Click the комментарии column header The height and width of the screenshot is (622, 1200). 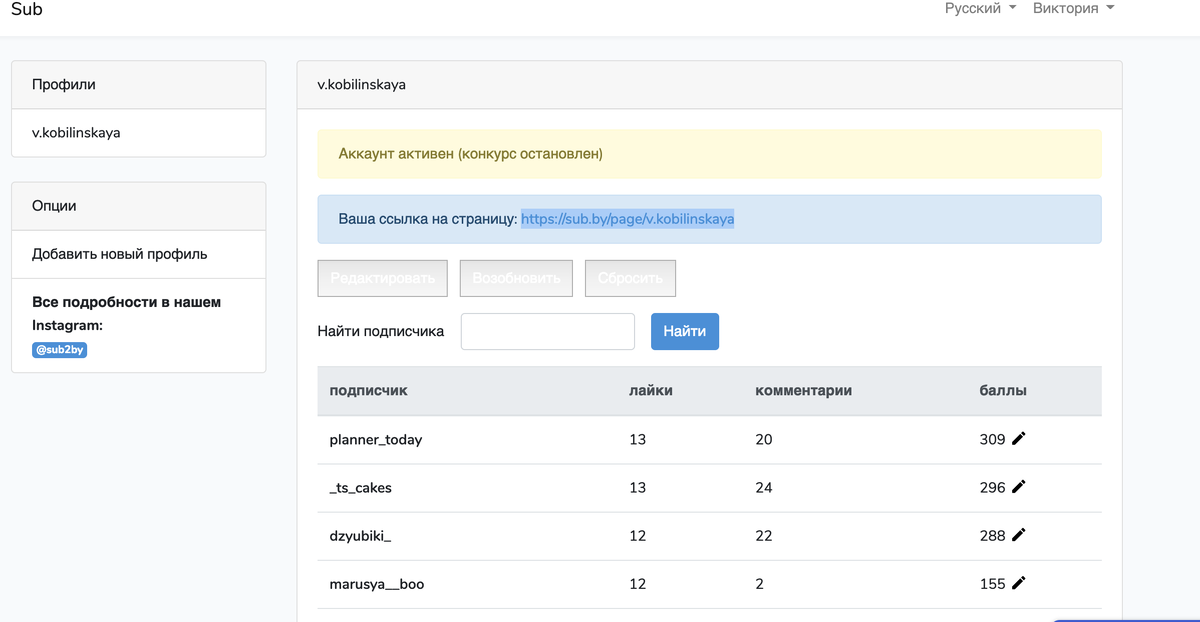803,391
